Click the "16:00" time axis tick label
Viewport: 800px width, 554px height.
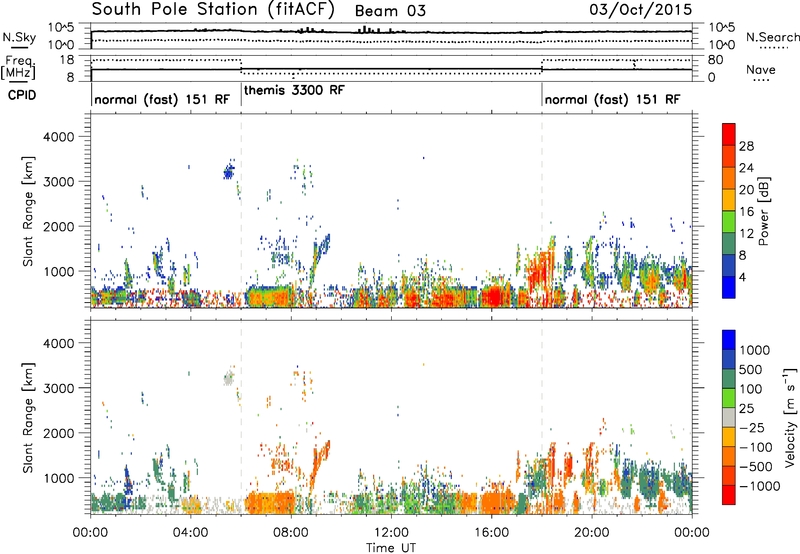click(491, 532)
